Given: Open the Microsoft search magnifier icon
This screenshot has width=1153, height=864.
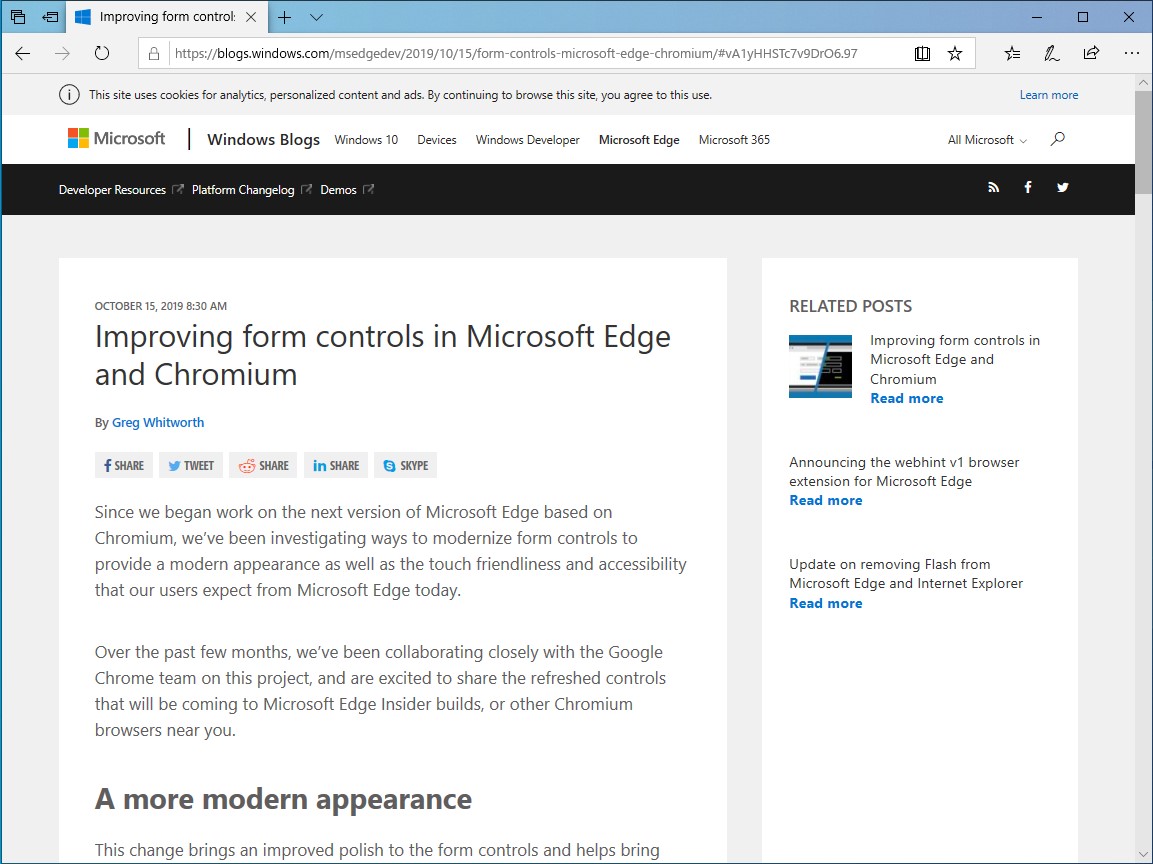Looking at the screenshot, I should click(1058, 139).
